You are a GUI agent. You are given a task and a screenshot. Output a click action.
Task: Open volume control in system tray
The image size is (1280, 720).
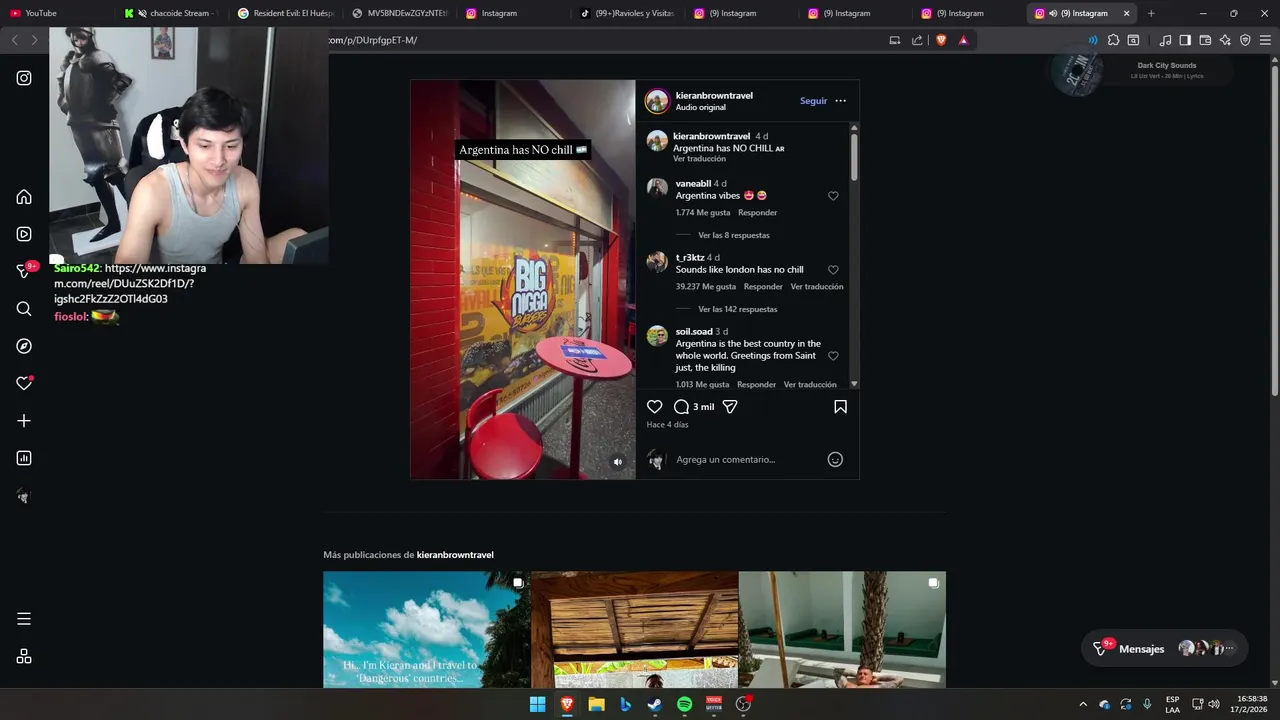pyautogui.click(x=1214, y=704)
